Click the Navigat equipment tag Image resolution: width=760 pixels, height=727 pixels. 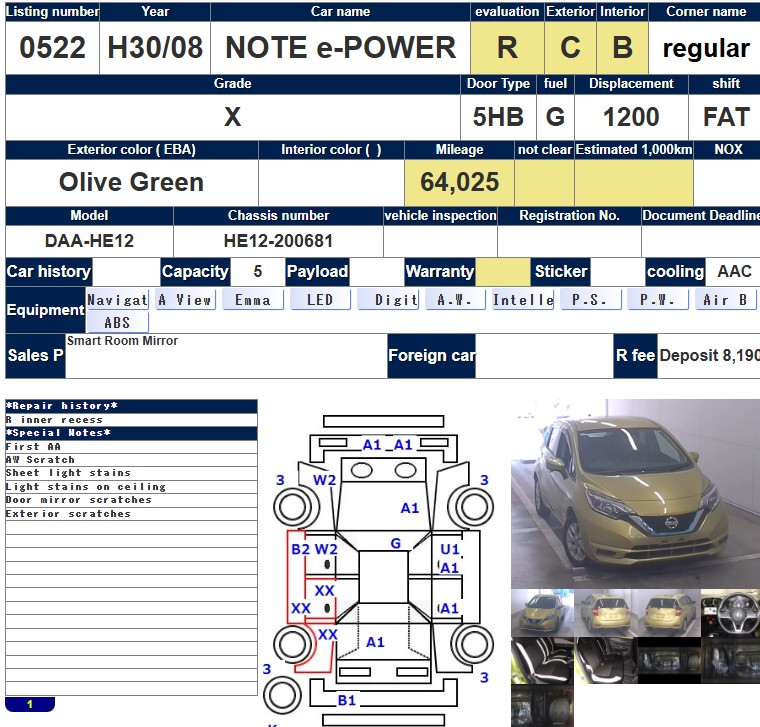pos(117,300)
